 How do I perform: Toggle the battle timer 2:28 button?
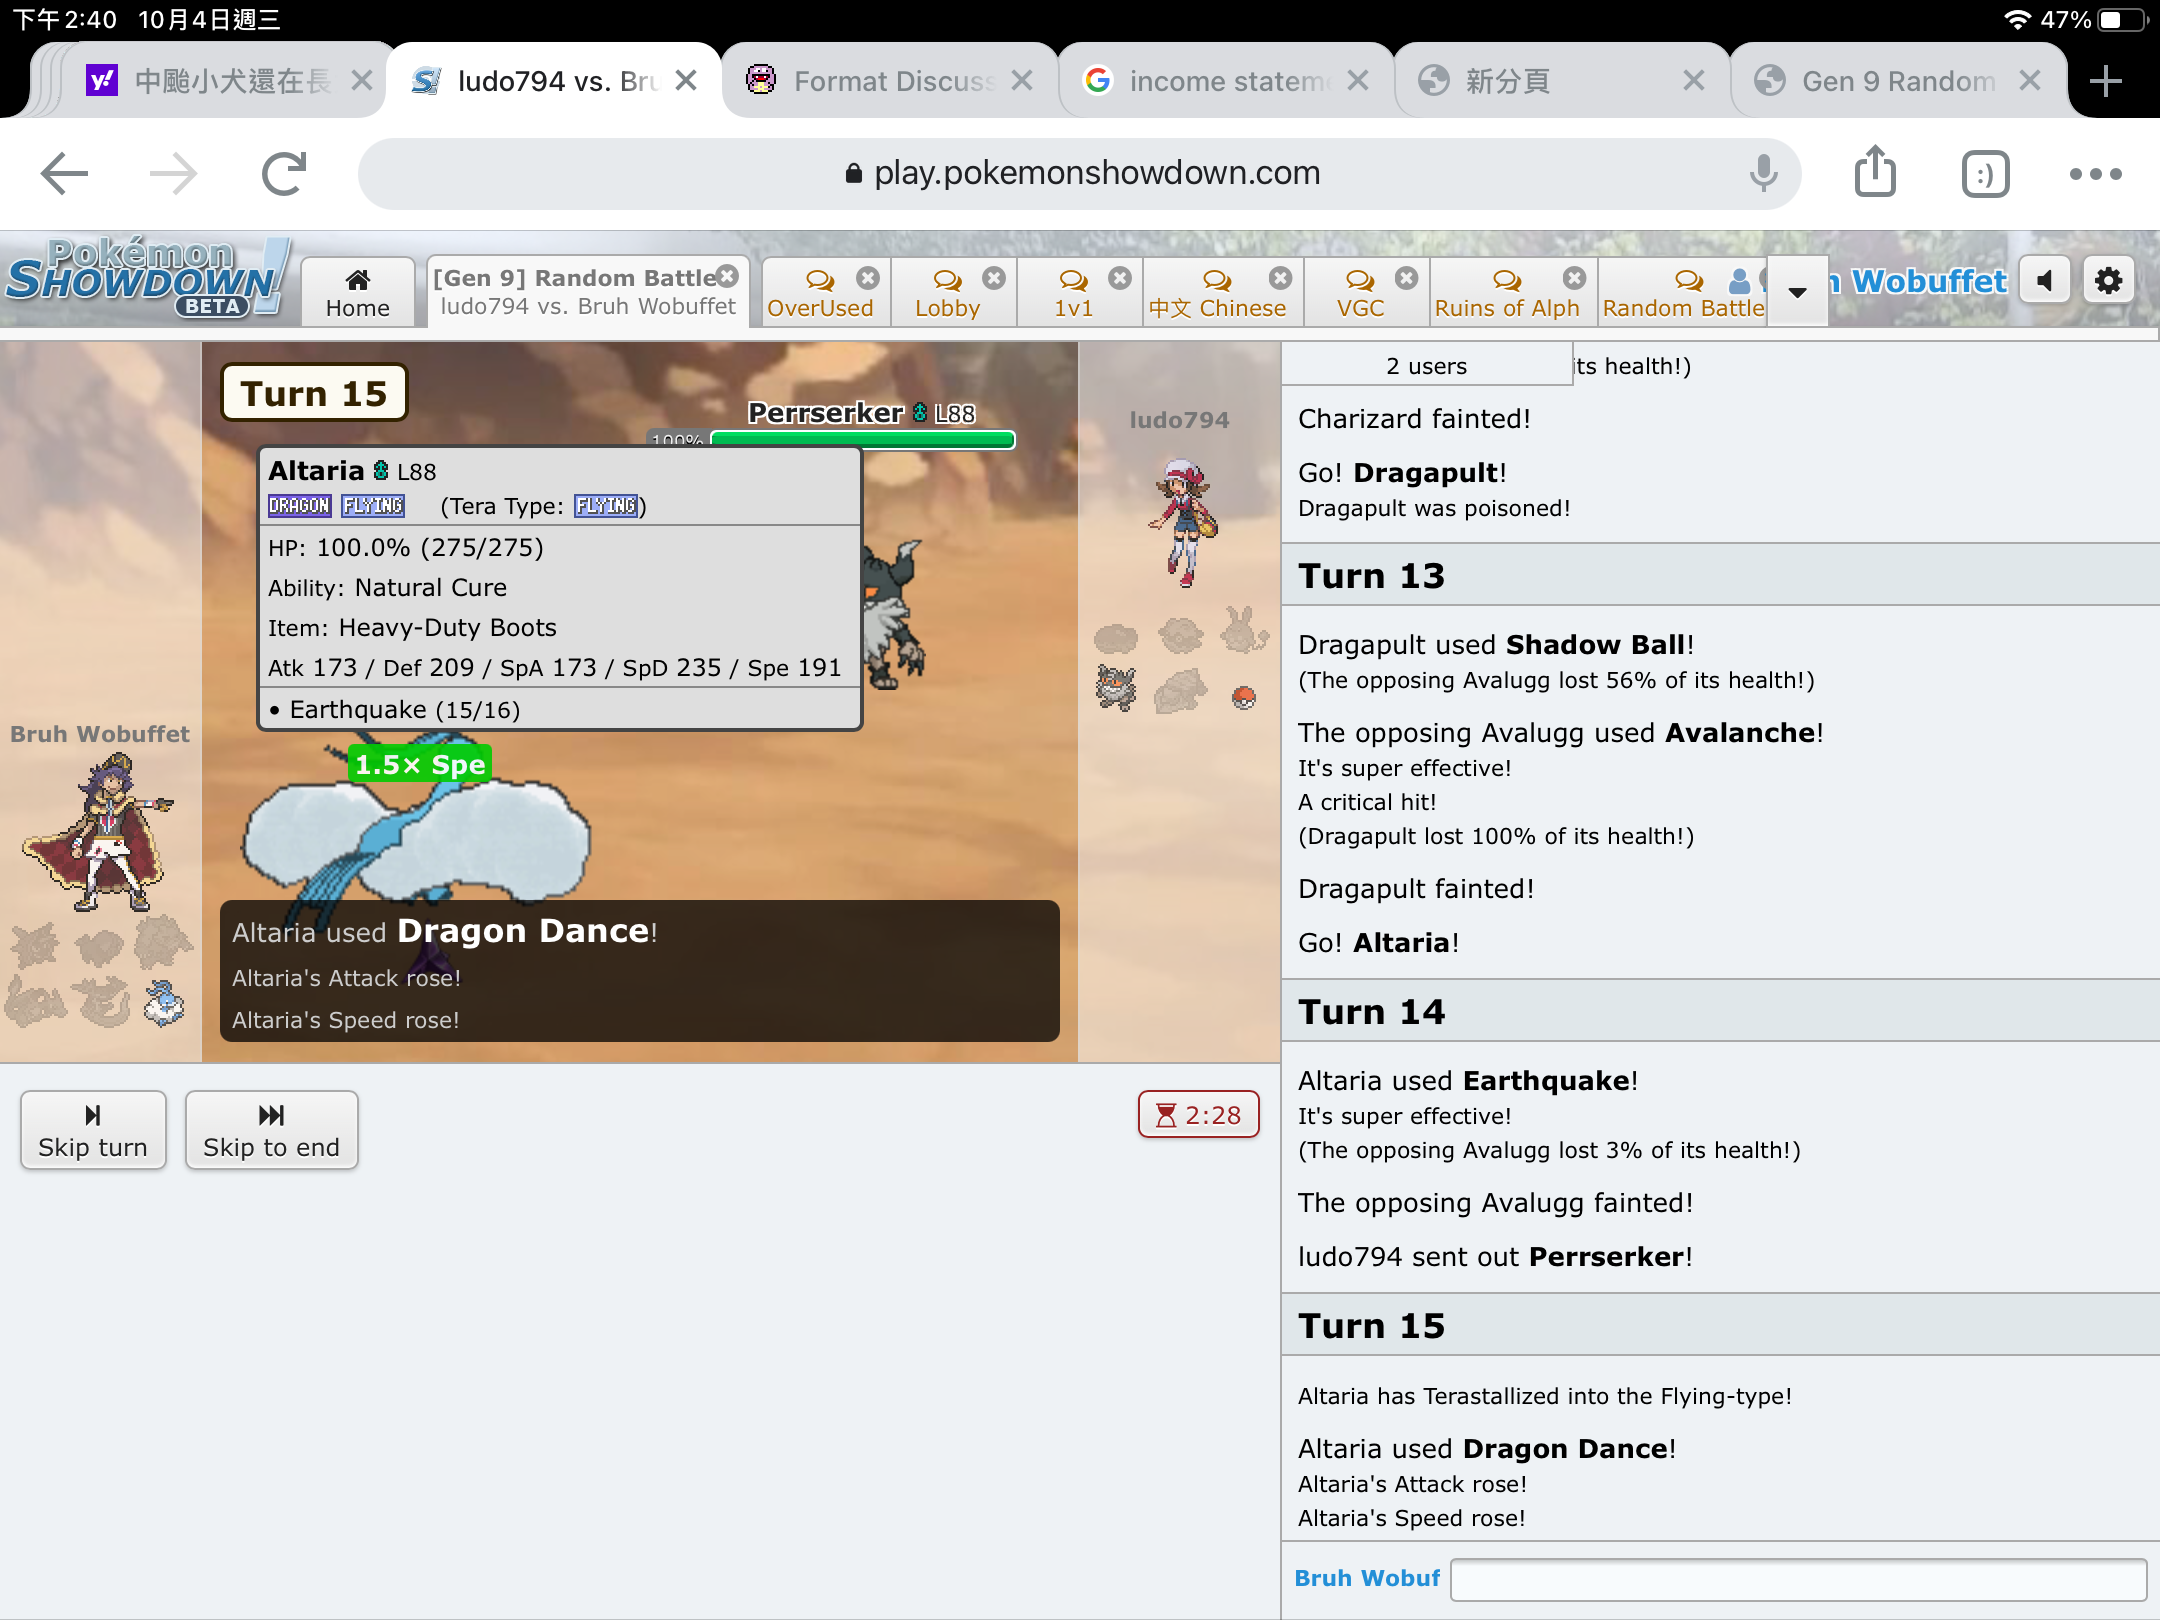click(1198, 1115)
